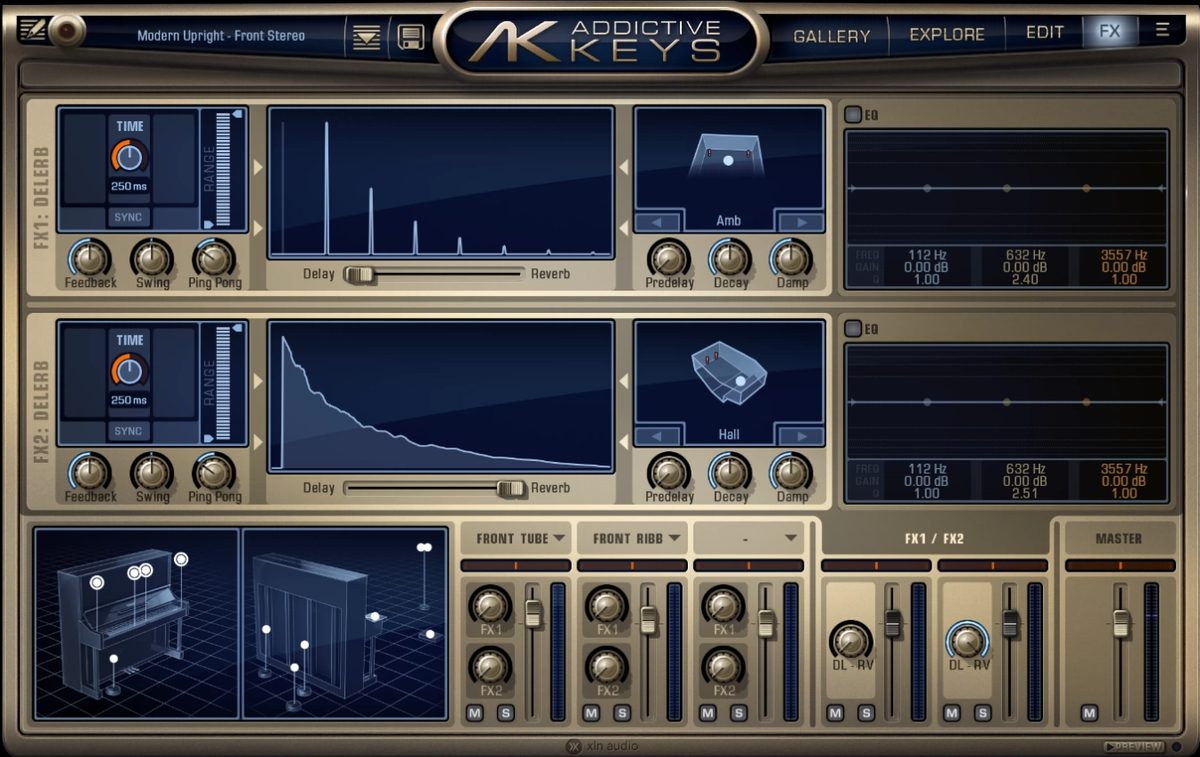This screenshot has width=1200, height=757.
Task: Click the FX1 Swing knob
Action: tap(152, 258)
